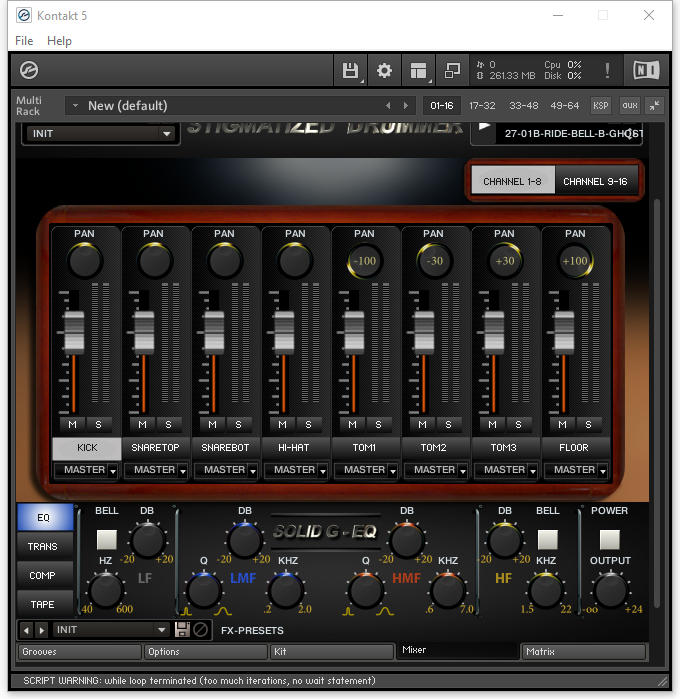The height and width of the screenshot is (699, 680).
Task: Open the top INIT preset dropdown
Action: point(101,133)
